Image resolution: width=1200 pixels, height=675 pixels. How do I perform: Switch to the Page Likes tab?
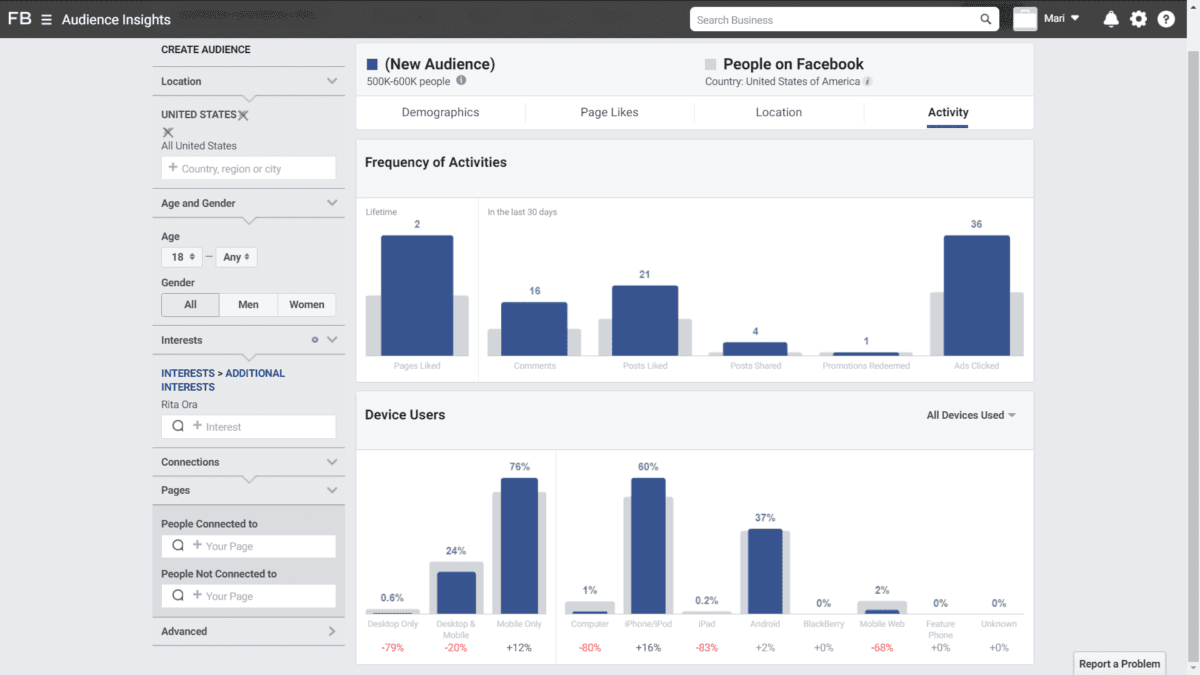pos(609,112)
